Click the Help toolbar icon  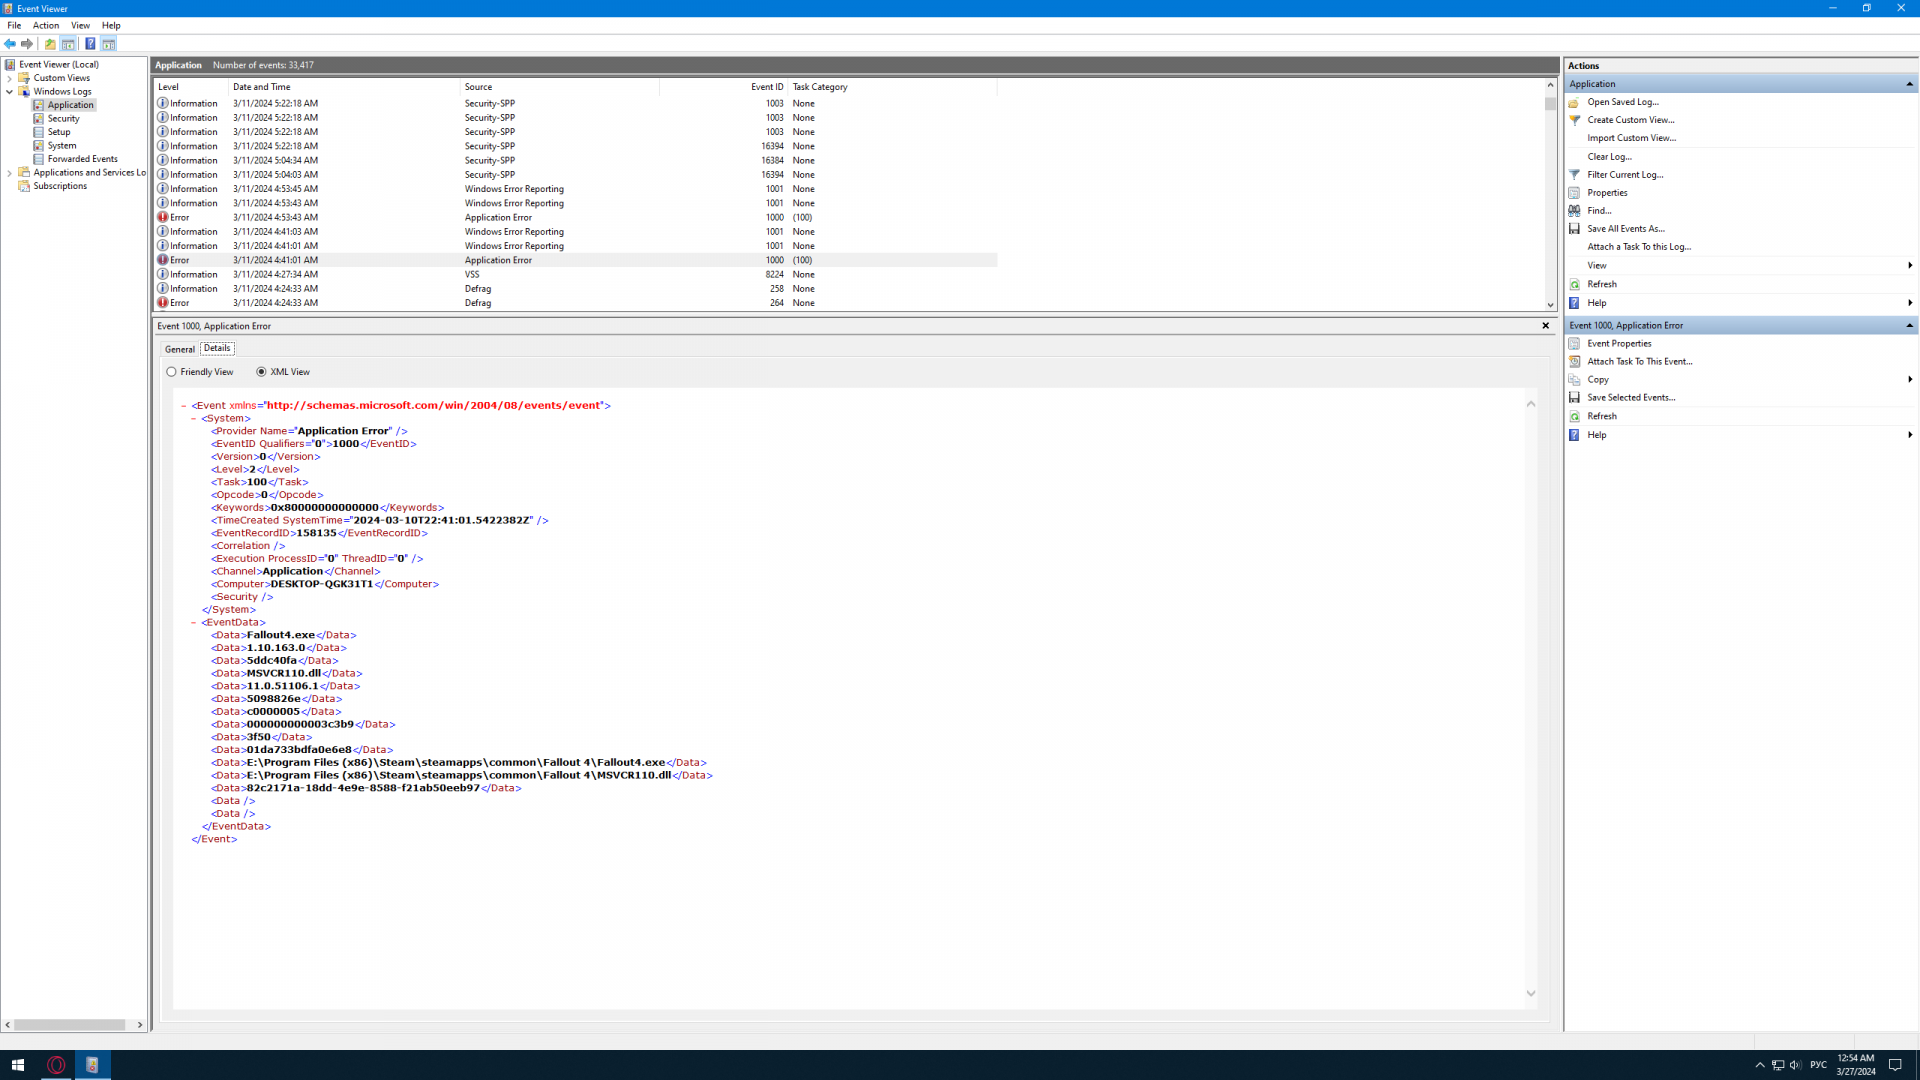(x=90, y=44)
